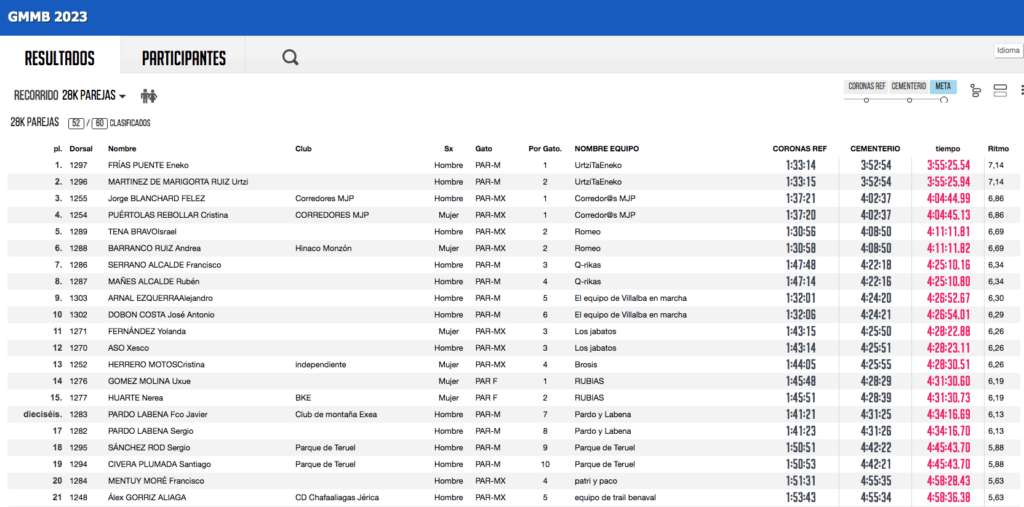This screenshot has height=507, width=1024.
Task: Select the META checkpoint toggle
Action: pos(942,86)
